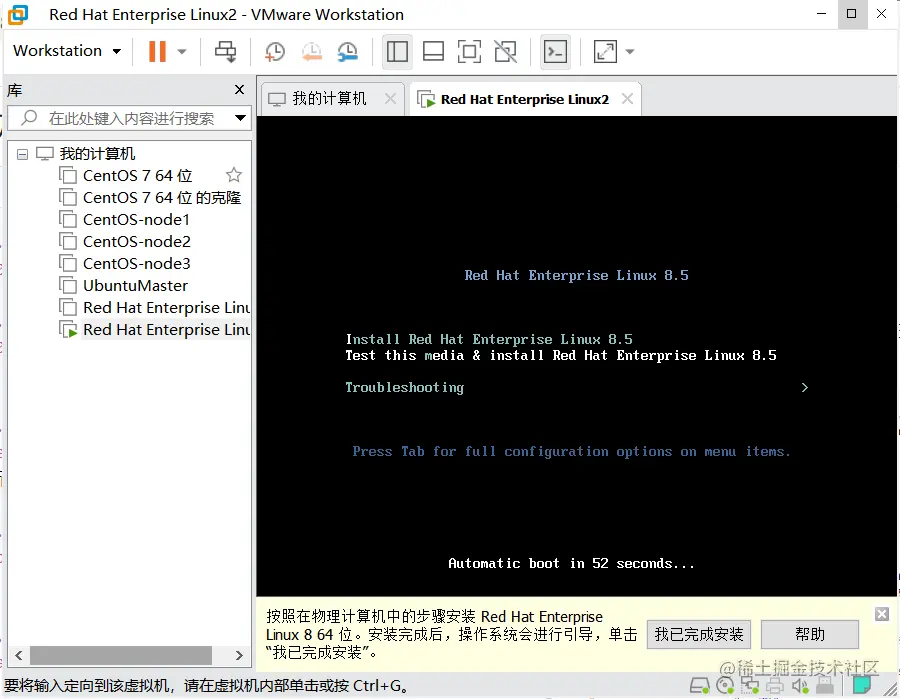Select CentOS-node3 in library
This screenshot has height=699, width=900.
[137, 263]
